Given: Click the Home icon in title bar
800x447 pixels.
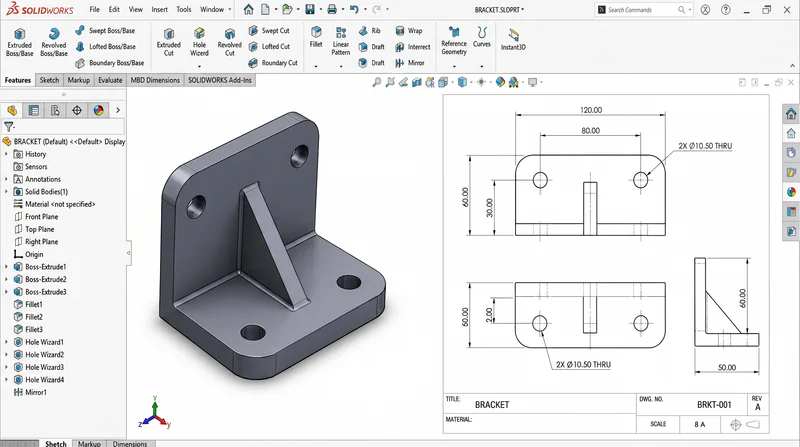Looking at the screenshot, I should [248, 9].
